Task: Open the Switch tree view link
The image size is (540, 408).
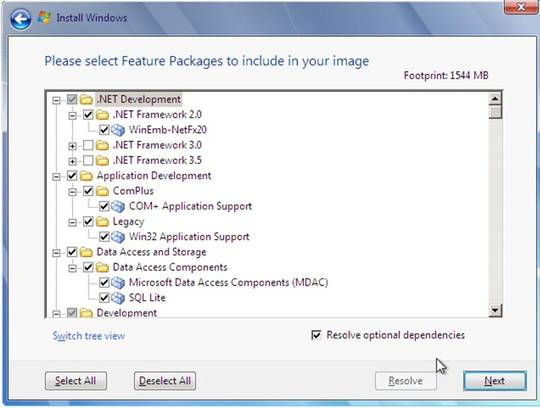Action: coord(89,336)
